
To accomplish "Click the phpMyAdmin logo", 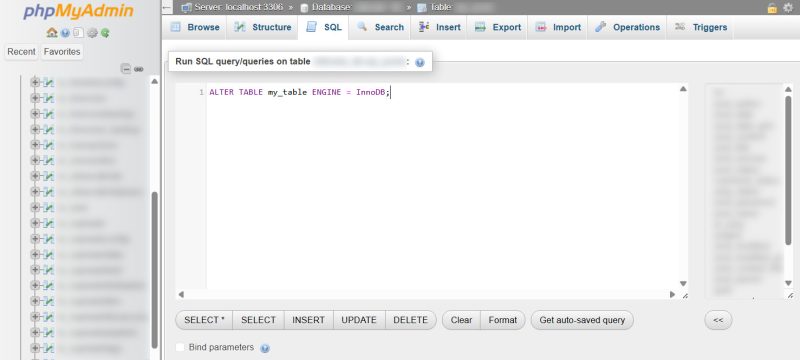I will [x=79, y=11].
